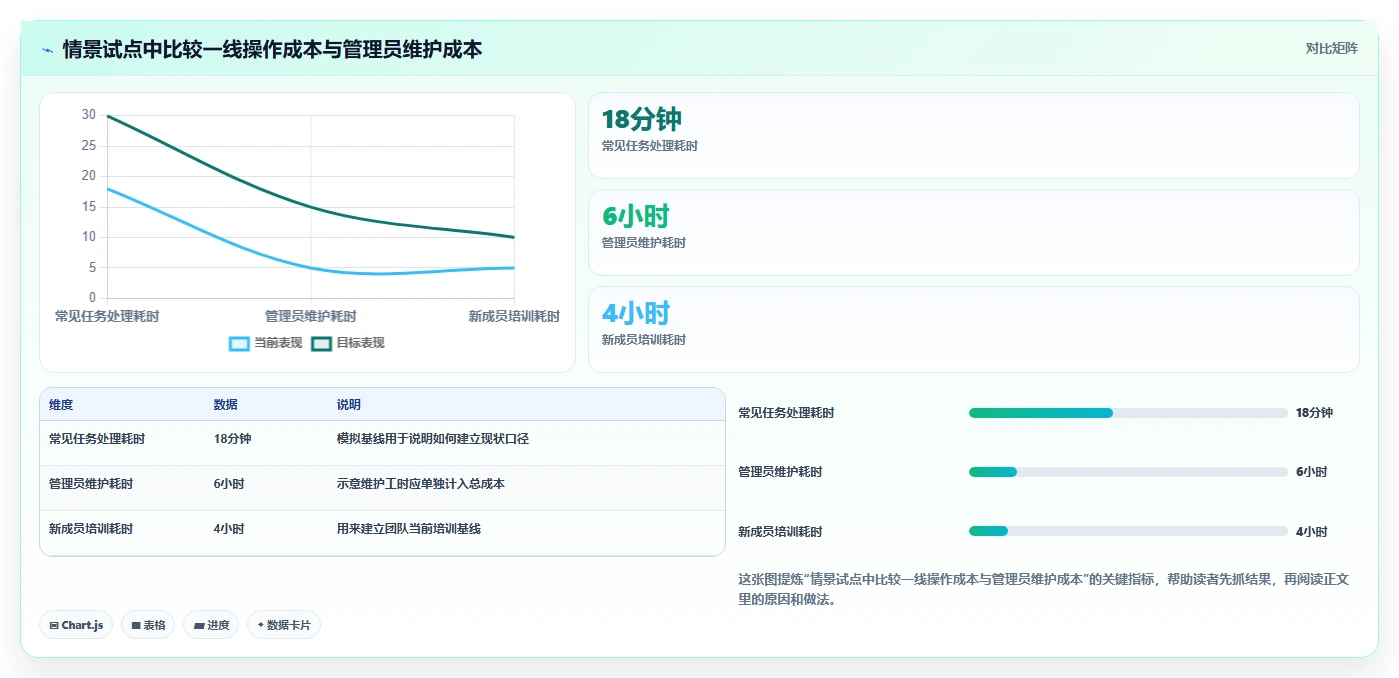Select the 6小时 metric card
The height and width of the screenshot is (678, 1399).
(973, 233)
